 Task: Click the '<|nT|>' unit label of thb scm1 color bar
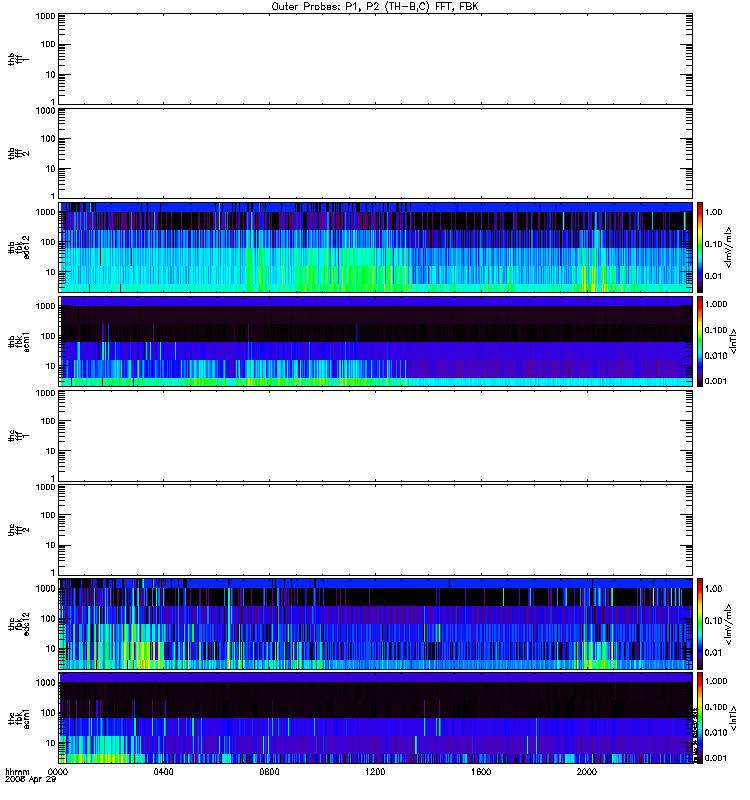tap(734, 341)
